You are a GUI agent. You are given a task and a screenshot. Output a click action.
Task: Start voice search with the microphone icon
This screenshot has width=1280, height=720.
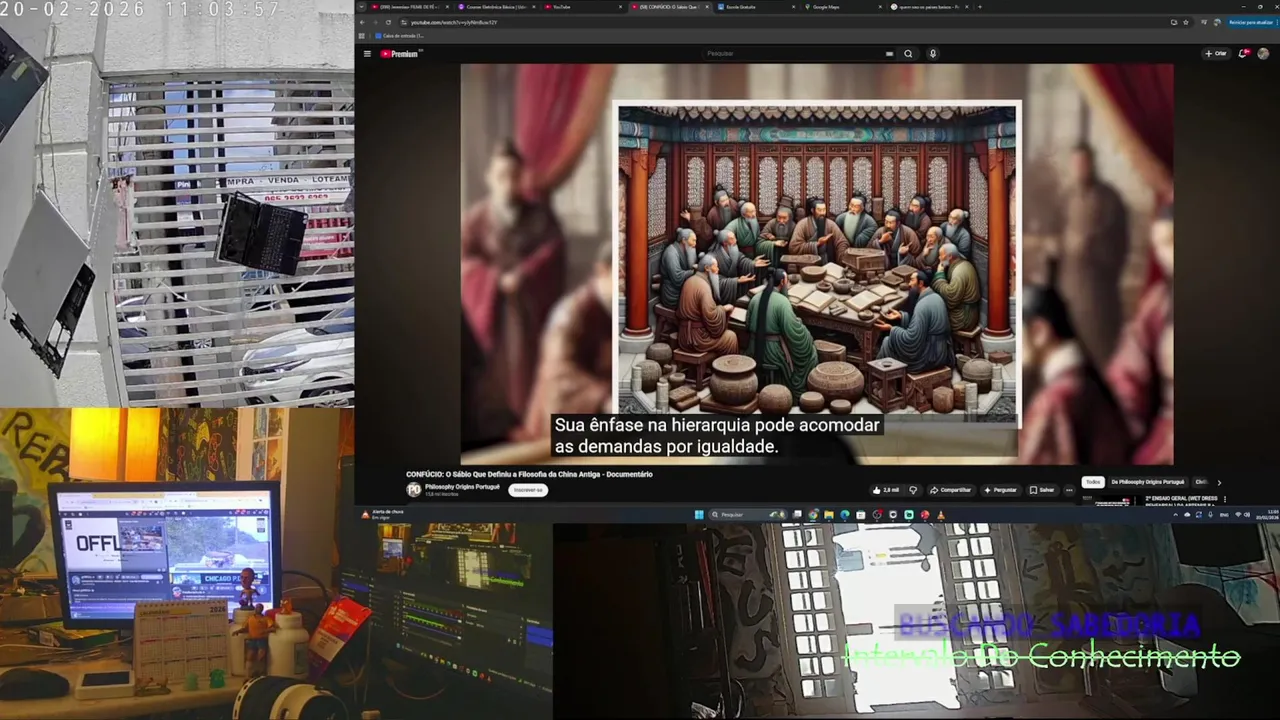(x=932, y=54)
